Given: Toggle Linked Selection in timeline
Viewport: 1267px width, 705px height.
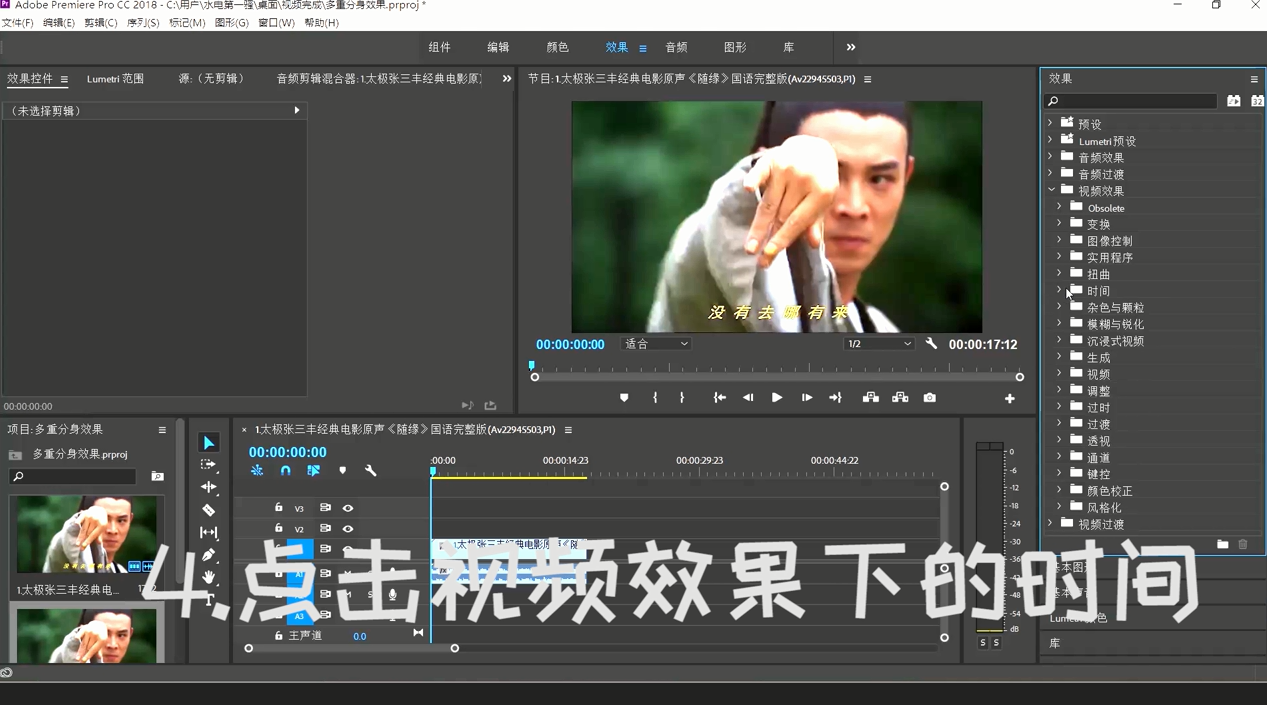Looking at the screenshot, I should (313, 470).
